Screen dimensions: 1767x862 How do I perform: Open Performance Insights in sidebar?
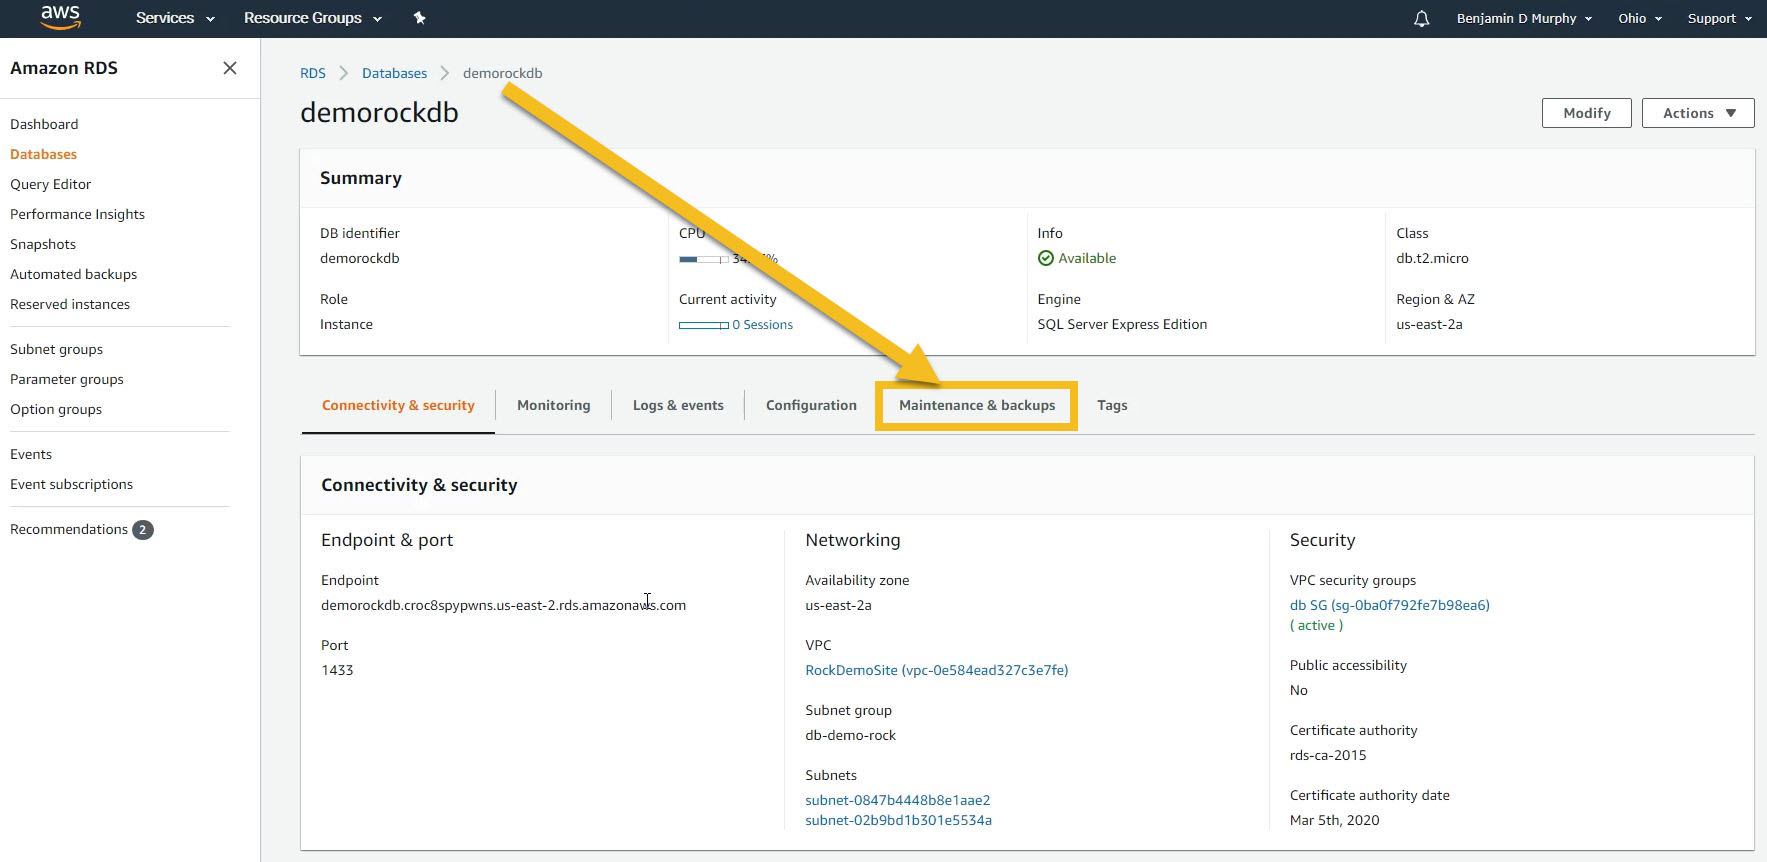77,214
